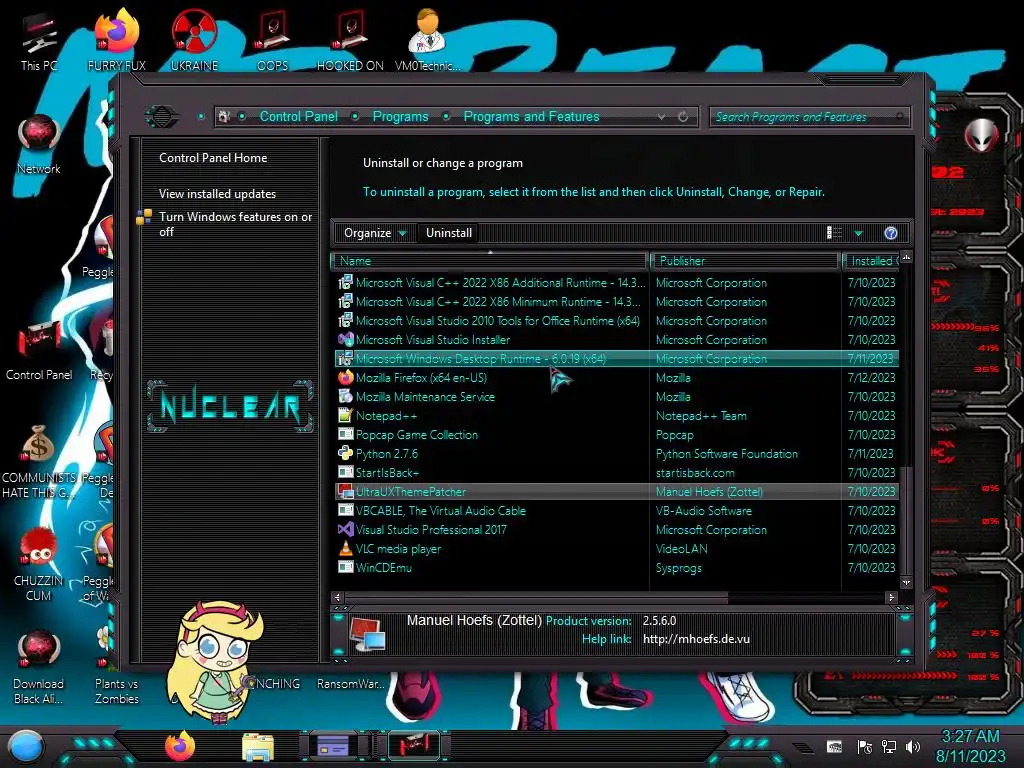This screenshot has height=768, width=1024.
Task: Open Turn Windows features on or off
Action: coord(236,224)
